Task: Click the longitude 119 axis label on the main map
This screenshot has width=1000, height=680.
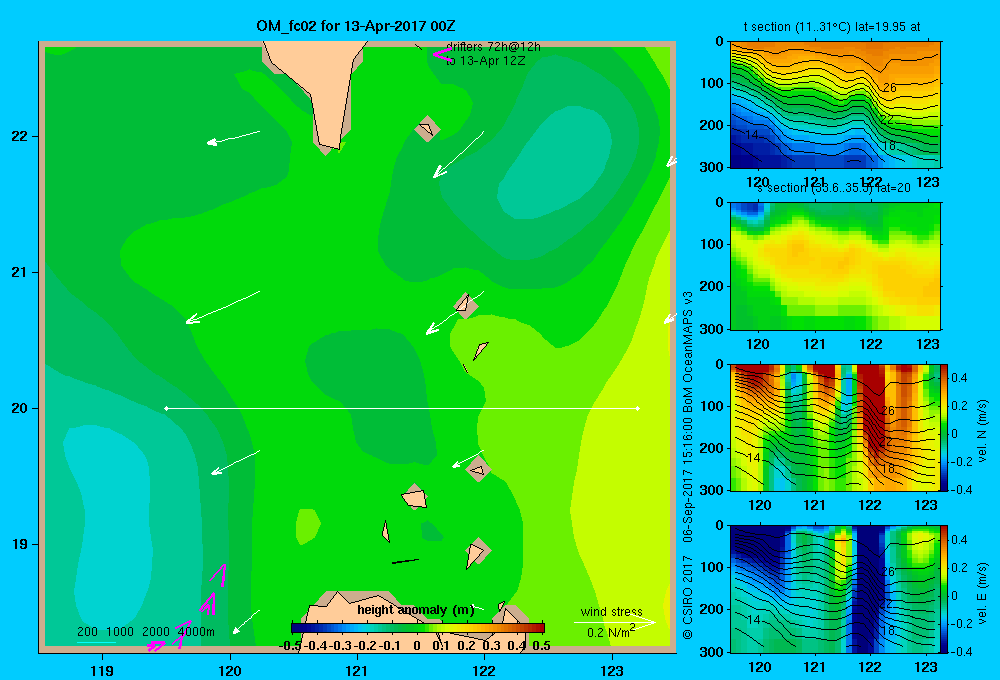Action: click(x=102, y=670)
